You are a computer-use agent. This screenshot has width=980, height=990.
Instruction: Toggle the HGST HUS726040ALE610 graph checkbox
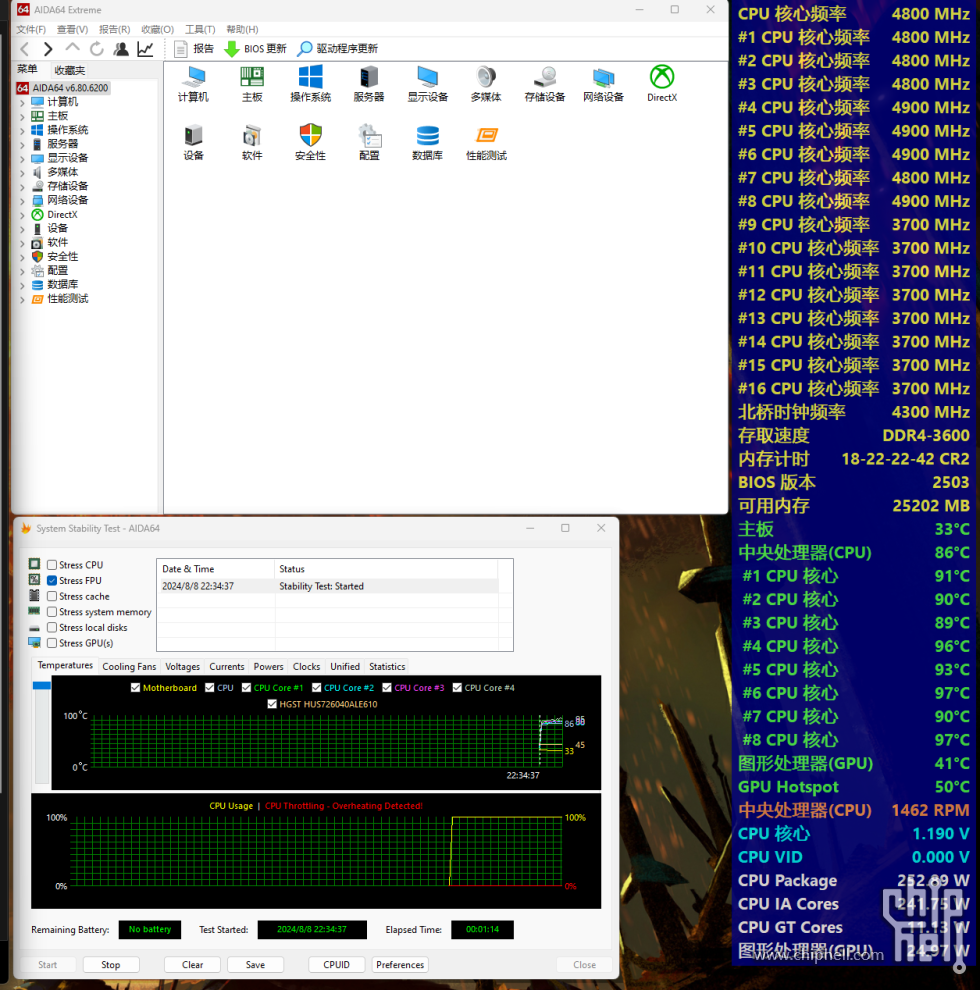click(x=272, y=704)
